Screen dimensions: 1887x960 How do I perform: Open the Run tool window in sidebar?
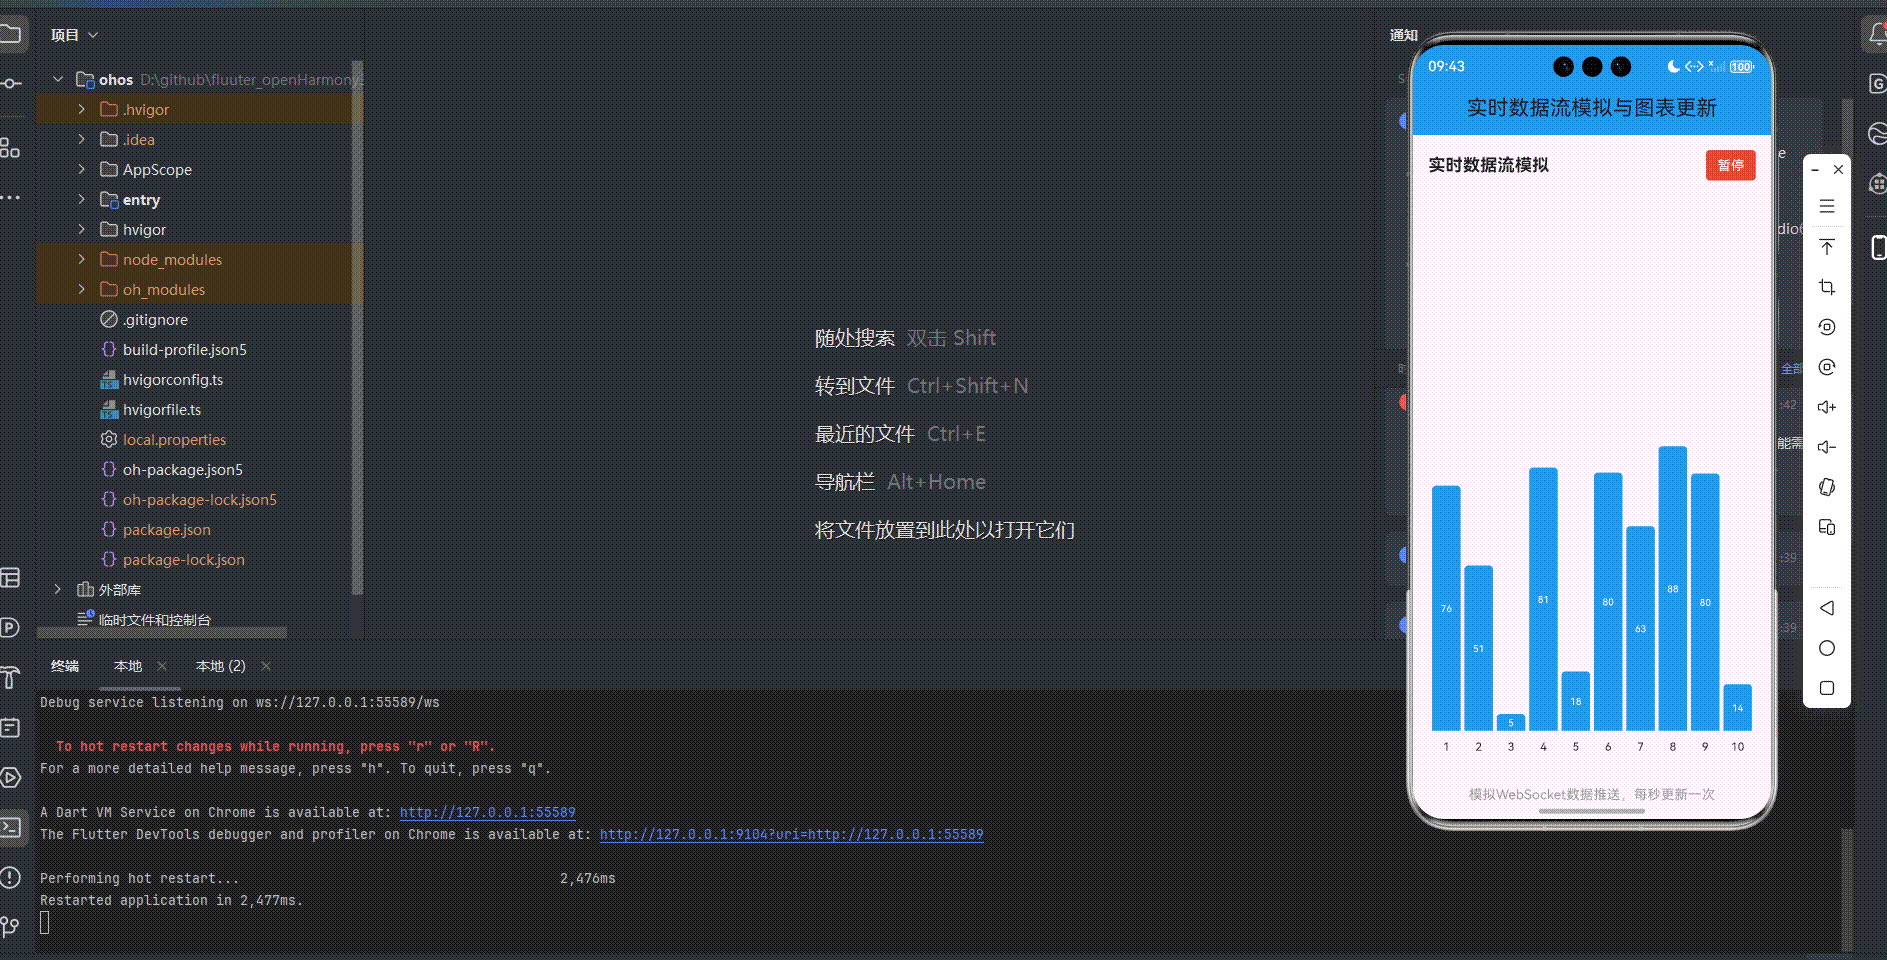(12, 777)
